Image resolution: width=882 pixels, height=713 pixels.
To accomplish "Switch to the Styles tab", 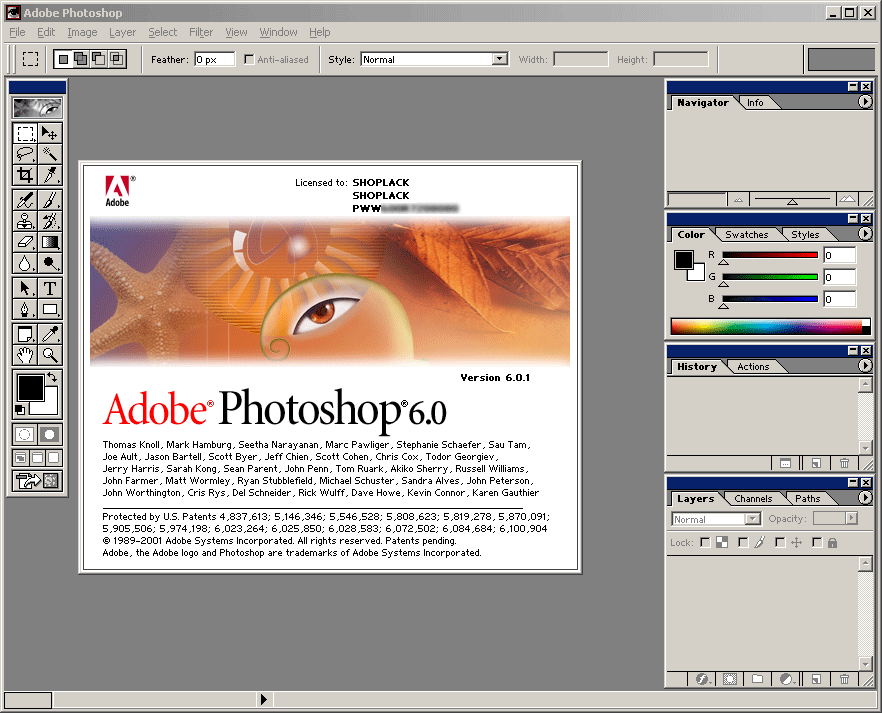I will click(x=805, y=234).
